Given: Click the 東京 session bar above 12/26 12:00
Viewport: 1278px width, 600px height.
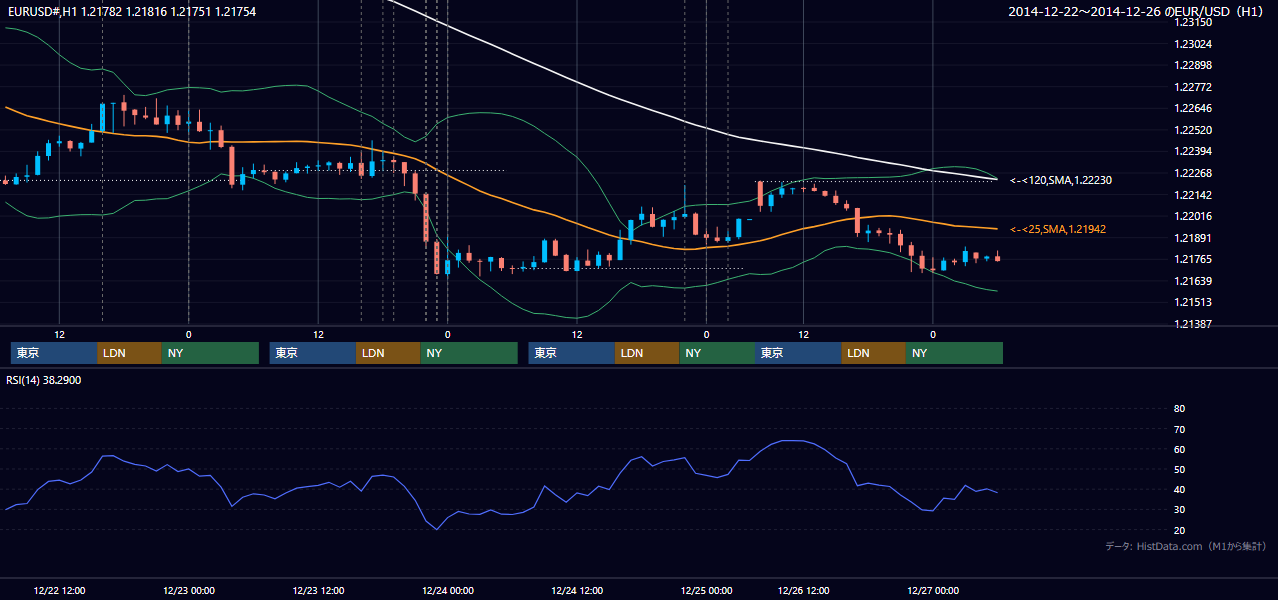Looking at the screenshot, I should tap(798, 353).
